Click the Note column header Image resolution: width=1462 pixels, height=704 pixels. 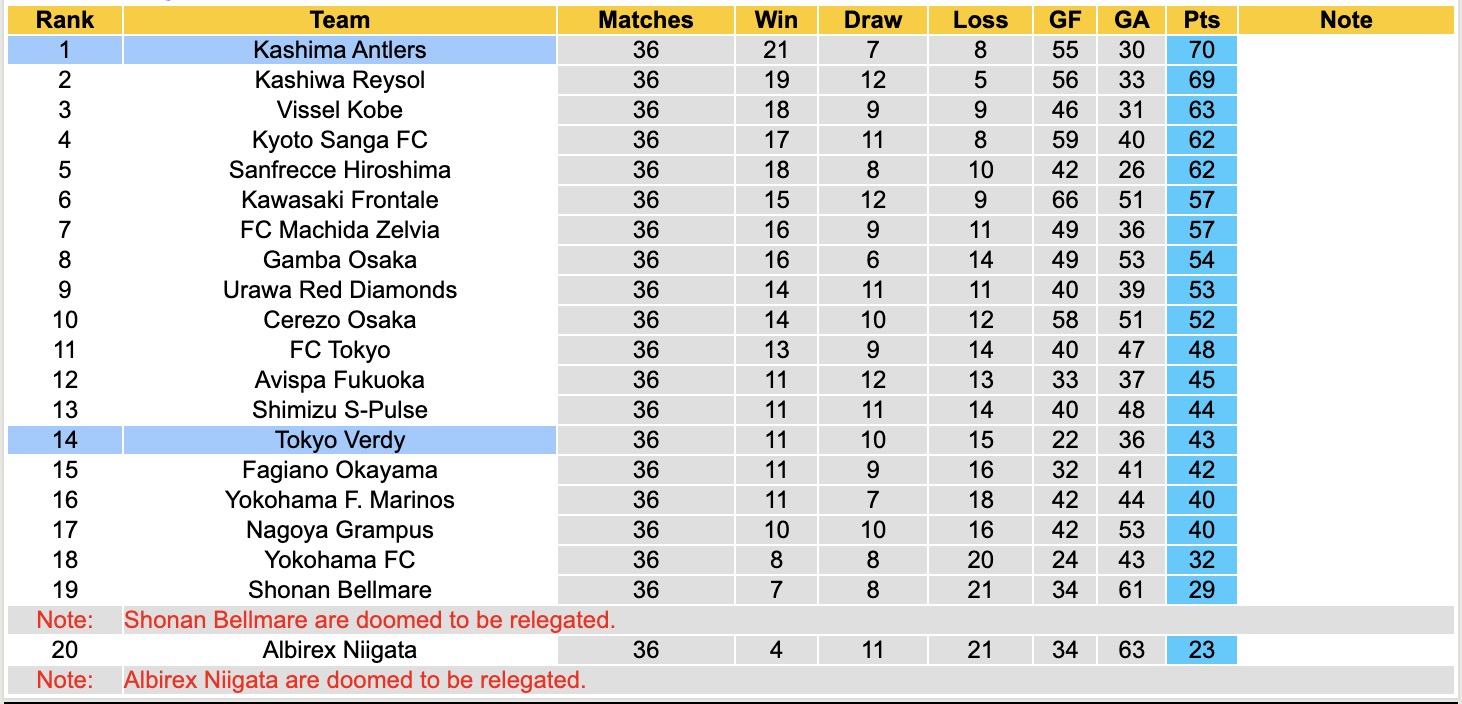(1346, 20)
